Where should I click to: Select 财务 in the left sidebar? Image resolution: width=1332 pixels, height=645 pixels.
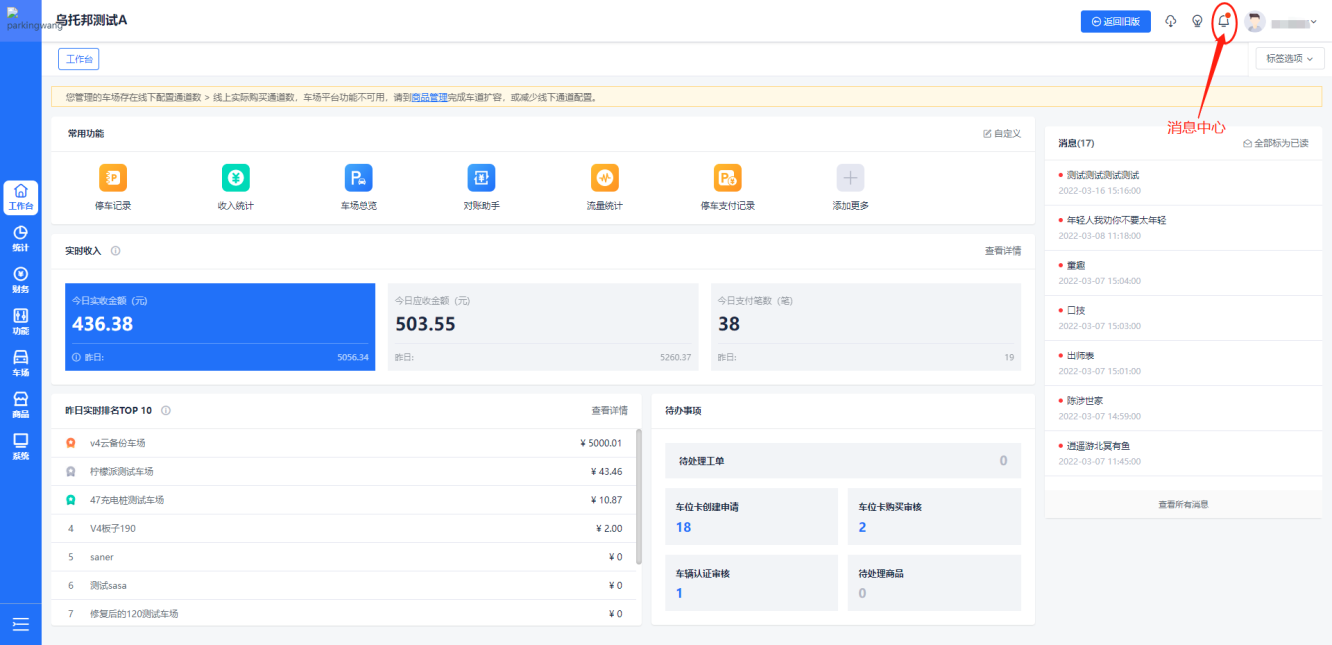pos(20,280)
